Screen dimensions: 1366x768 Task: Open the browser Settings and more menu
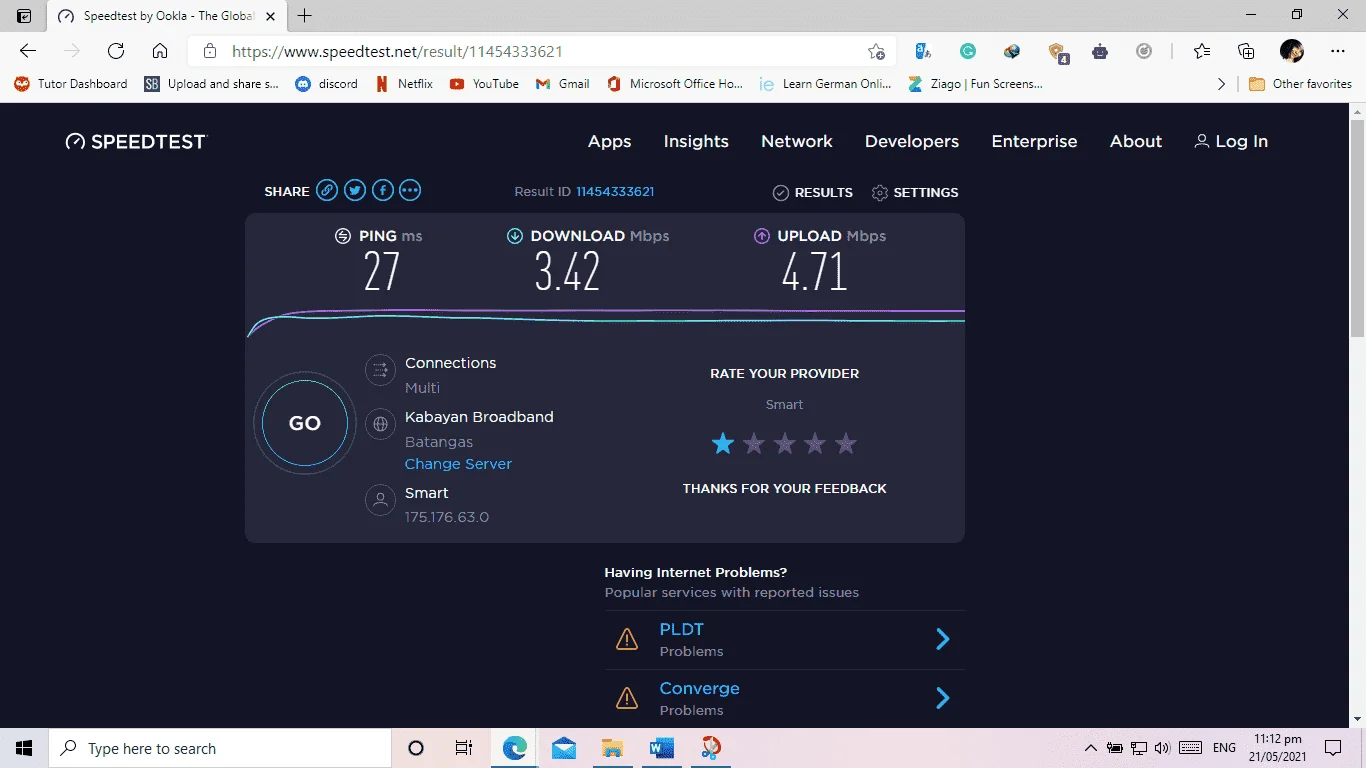[1338, 51]
